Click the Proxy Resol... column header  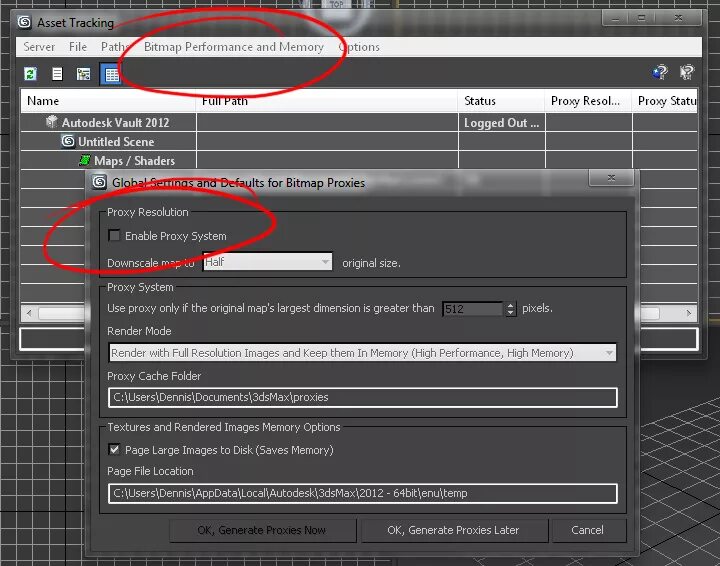(589, 101)
